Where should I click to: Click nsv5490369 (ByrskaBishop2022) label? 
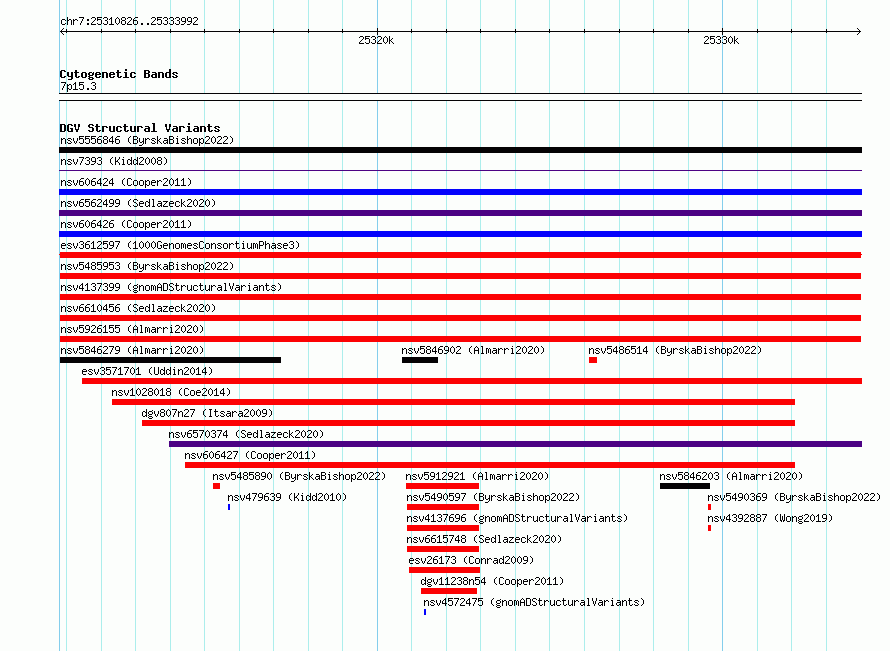[x=794, y=497]
